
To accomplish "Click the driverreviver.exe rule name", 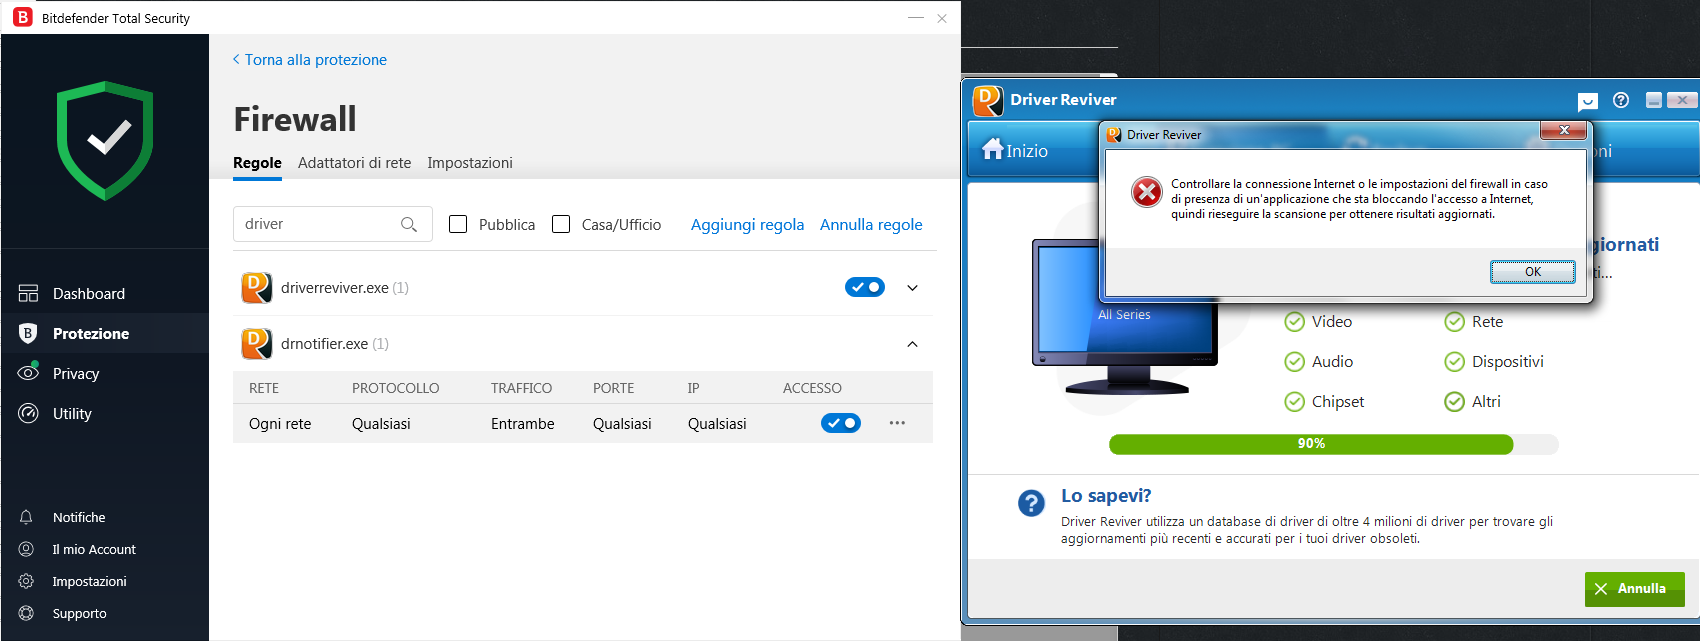I will (334, 288).
